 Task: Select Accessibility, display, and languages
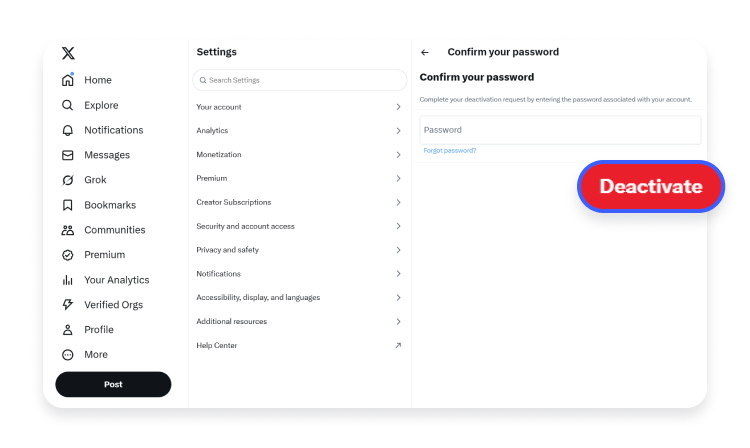coord(258,298)
